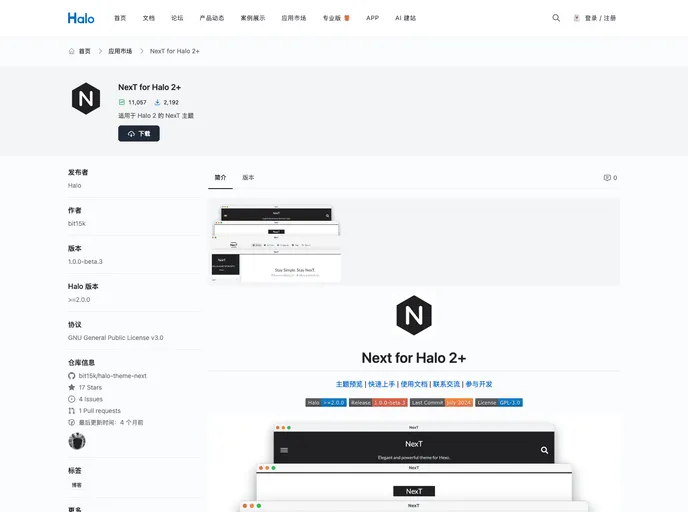
Task: Open the bit15k/halo-theme-next repository link
Action: pyautogui.click(x=113, y=376)
